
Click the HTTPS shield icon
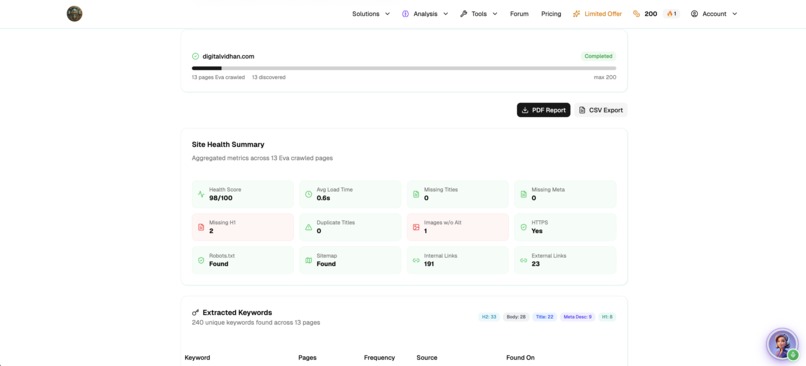point(523,227)
